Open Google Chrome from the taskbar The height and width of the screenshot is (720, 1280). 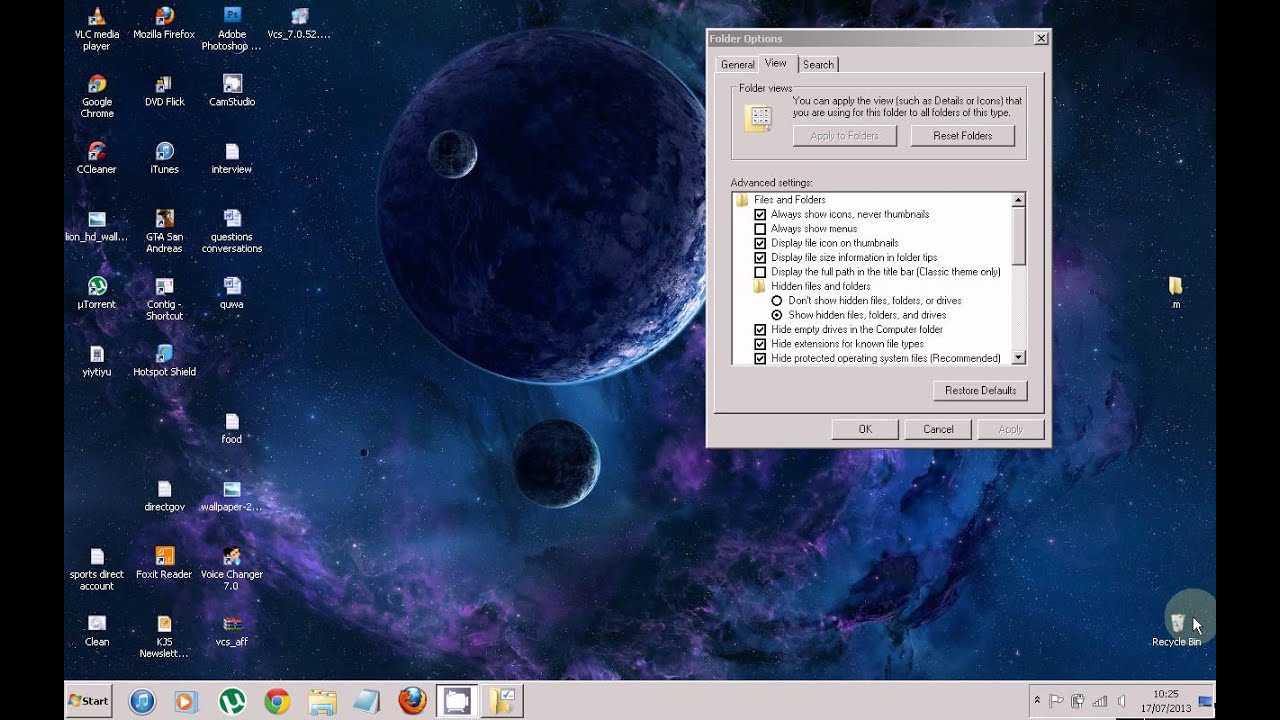pyautogui.click(x=277, y=701)
